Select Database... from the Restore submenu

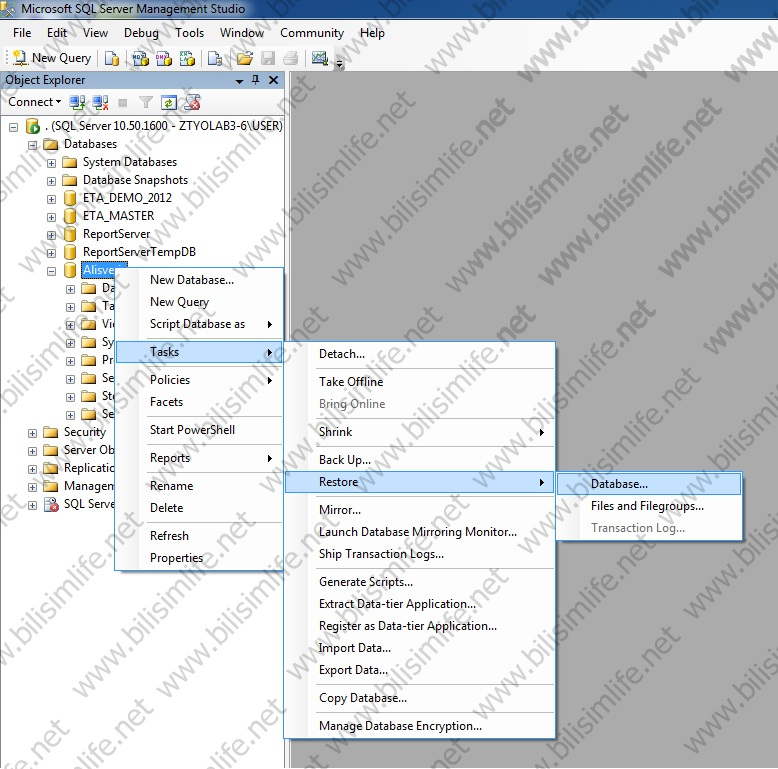click(x=619, y=484)
